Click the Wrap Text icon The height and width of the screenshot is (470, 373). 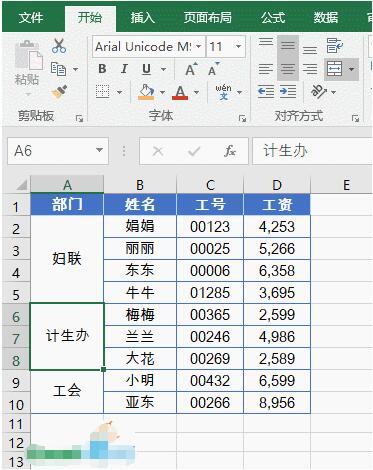(x=334, y=46)
